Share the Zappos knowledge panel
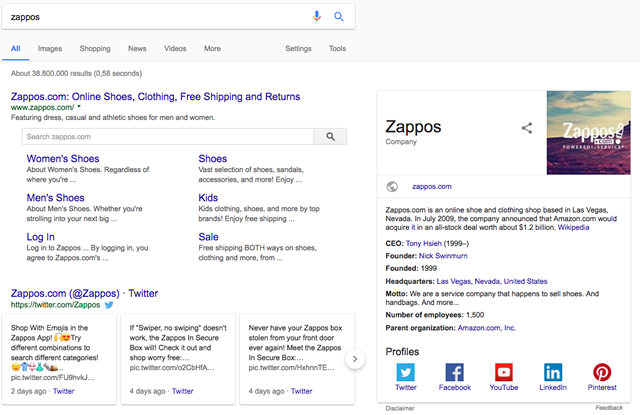 pos(527,128)
